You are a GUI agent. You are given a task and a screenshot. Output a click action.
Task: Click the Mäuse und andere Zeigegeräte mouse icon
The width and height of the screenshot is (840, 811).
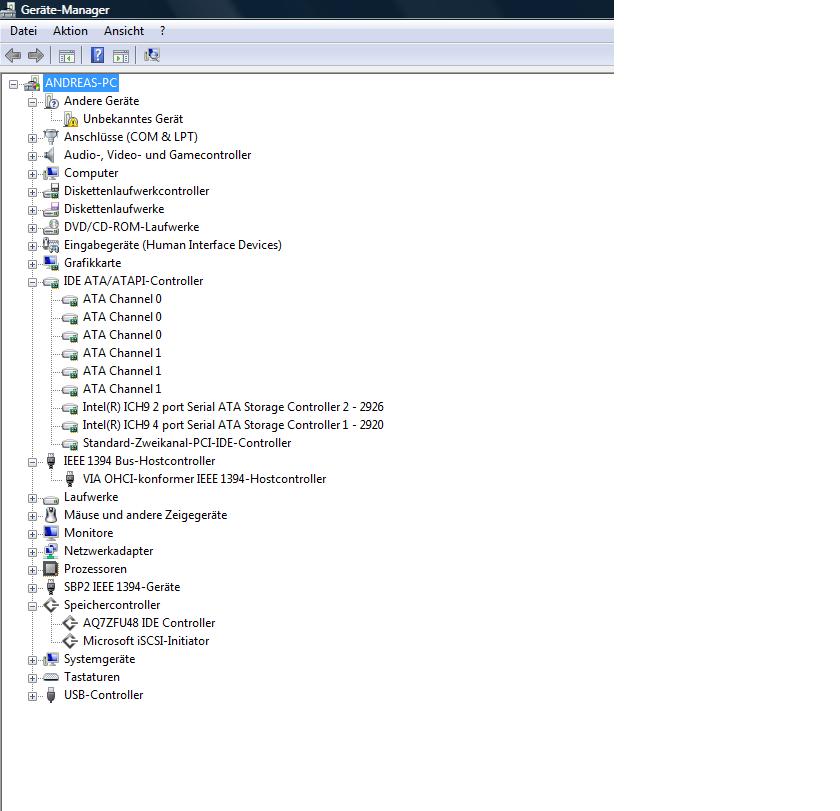tap(51, 515)
